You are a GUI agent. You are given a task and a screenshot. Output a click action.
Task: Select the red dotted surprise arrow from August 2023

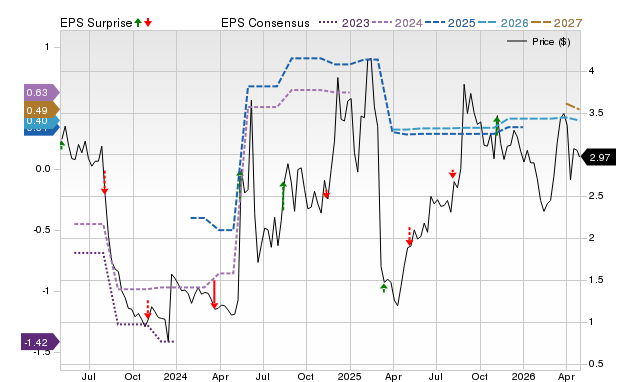104,182
